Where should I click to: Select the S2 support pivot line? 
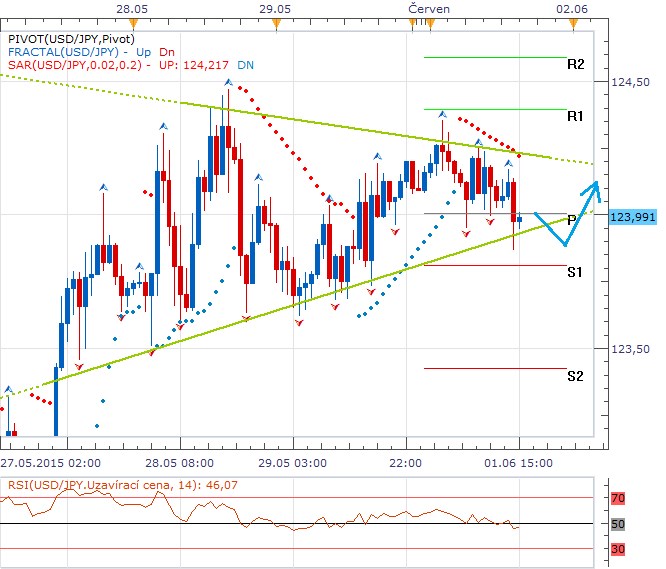[x=495, y=368]
